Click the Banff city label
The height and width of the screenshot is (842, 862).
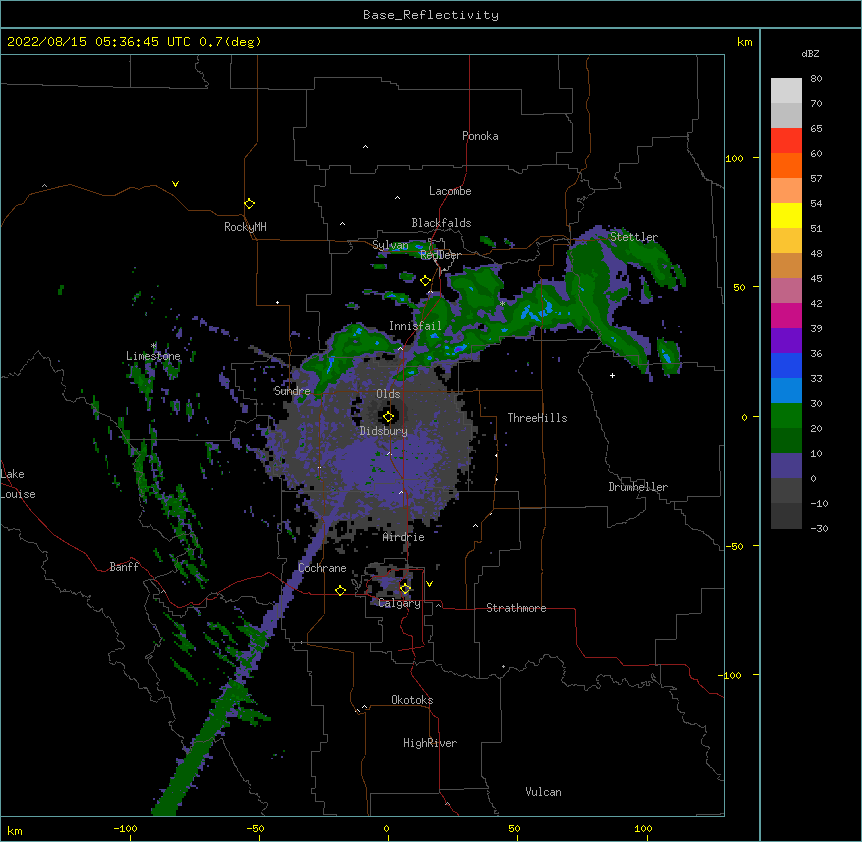124,567
